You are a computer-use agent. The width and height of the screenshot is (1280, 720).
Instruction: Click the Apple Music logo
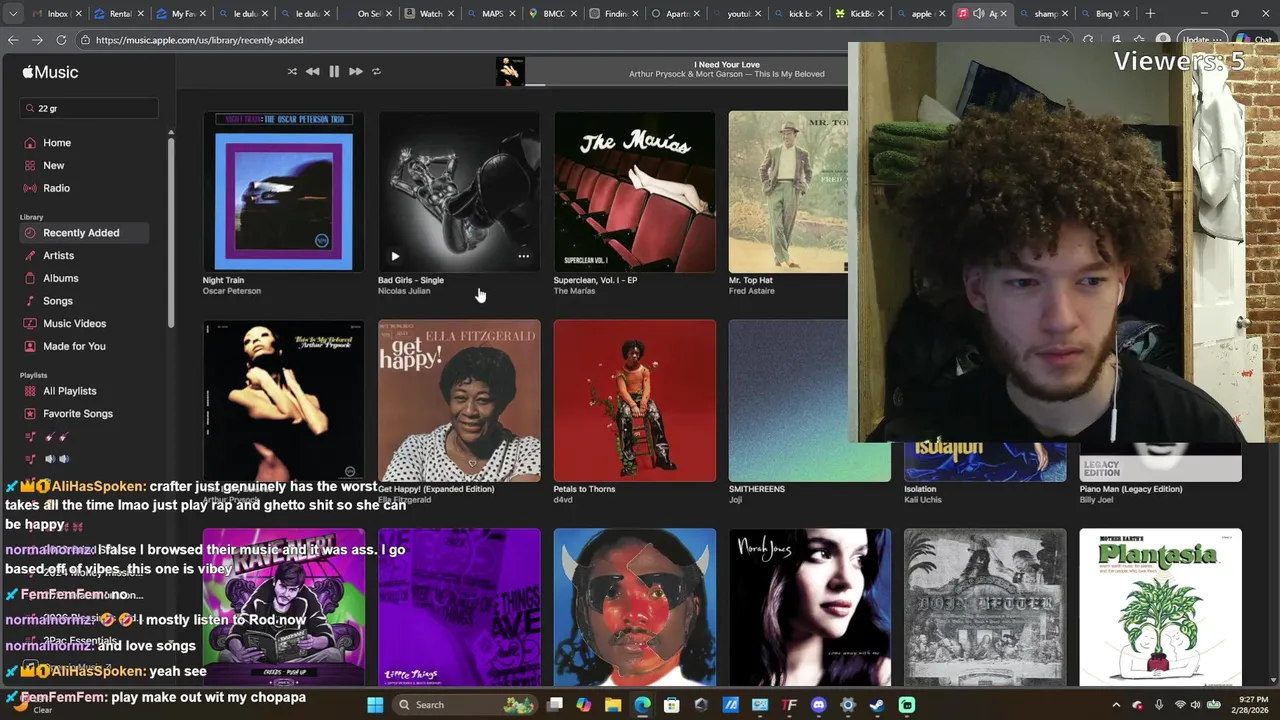coord(51,72)
